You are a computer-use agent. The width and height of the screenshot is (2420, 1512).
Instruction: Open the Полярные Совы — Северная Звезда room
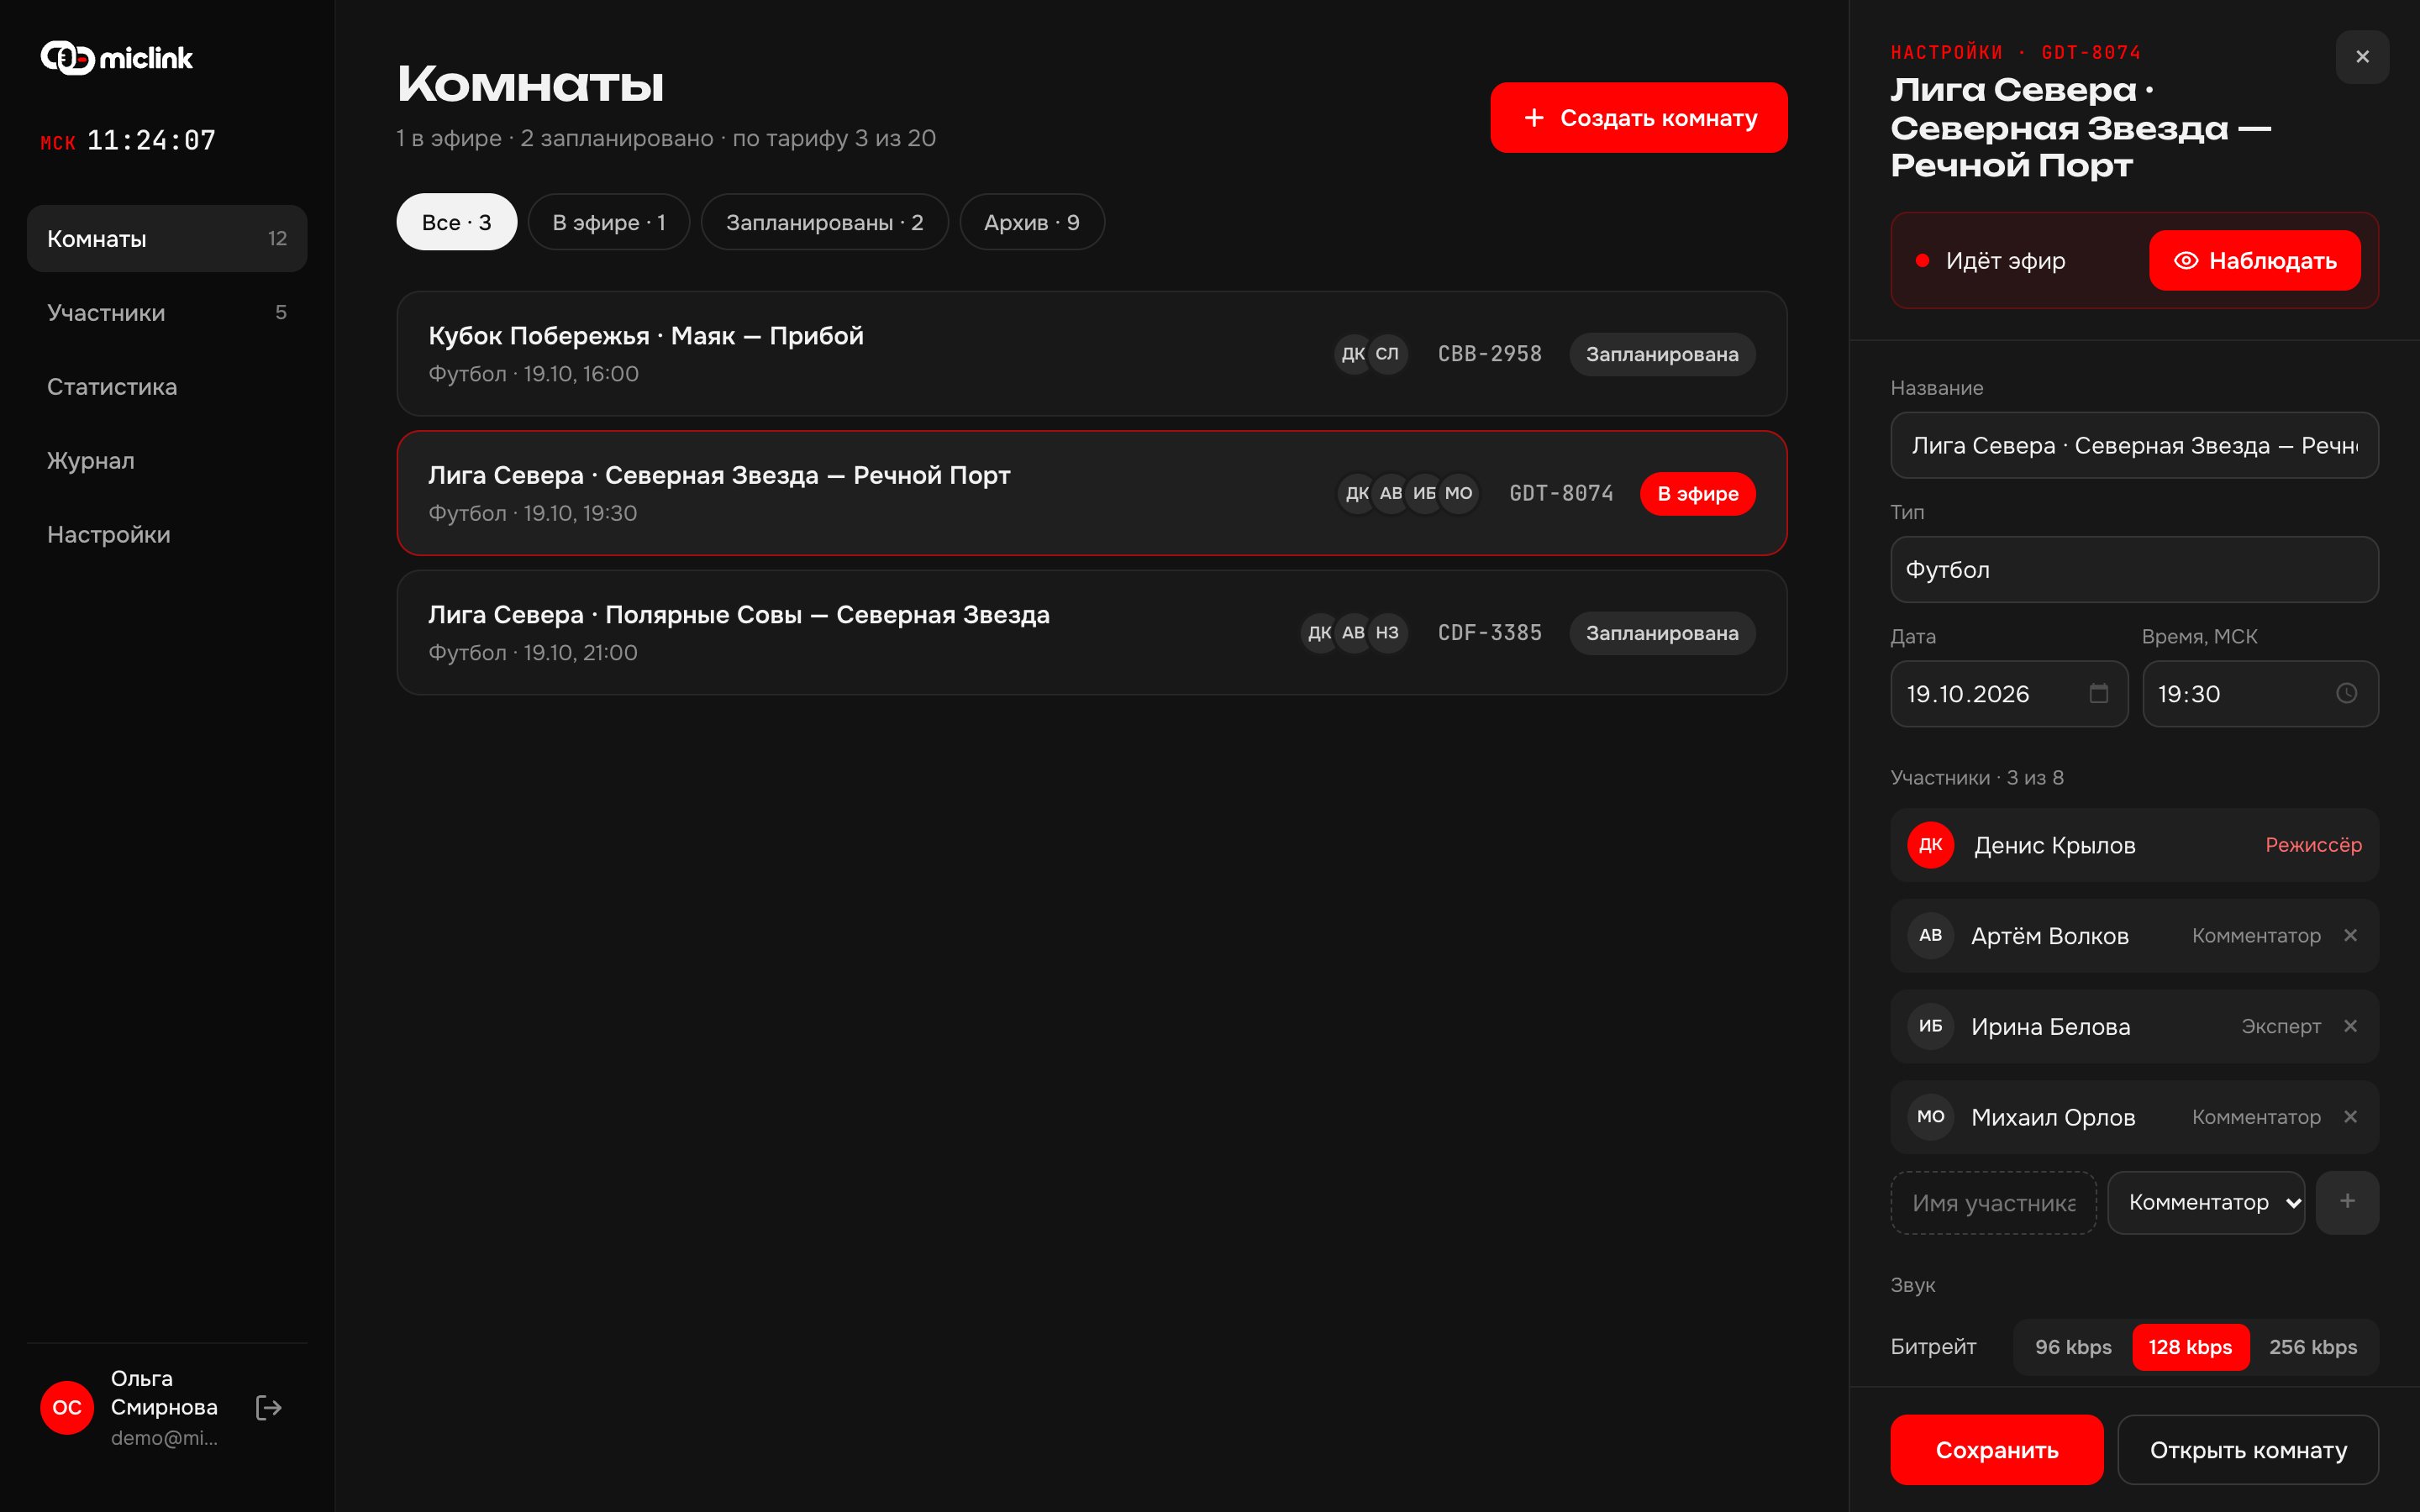point(1092,633)
